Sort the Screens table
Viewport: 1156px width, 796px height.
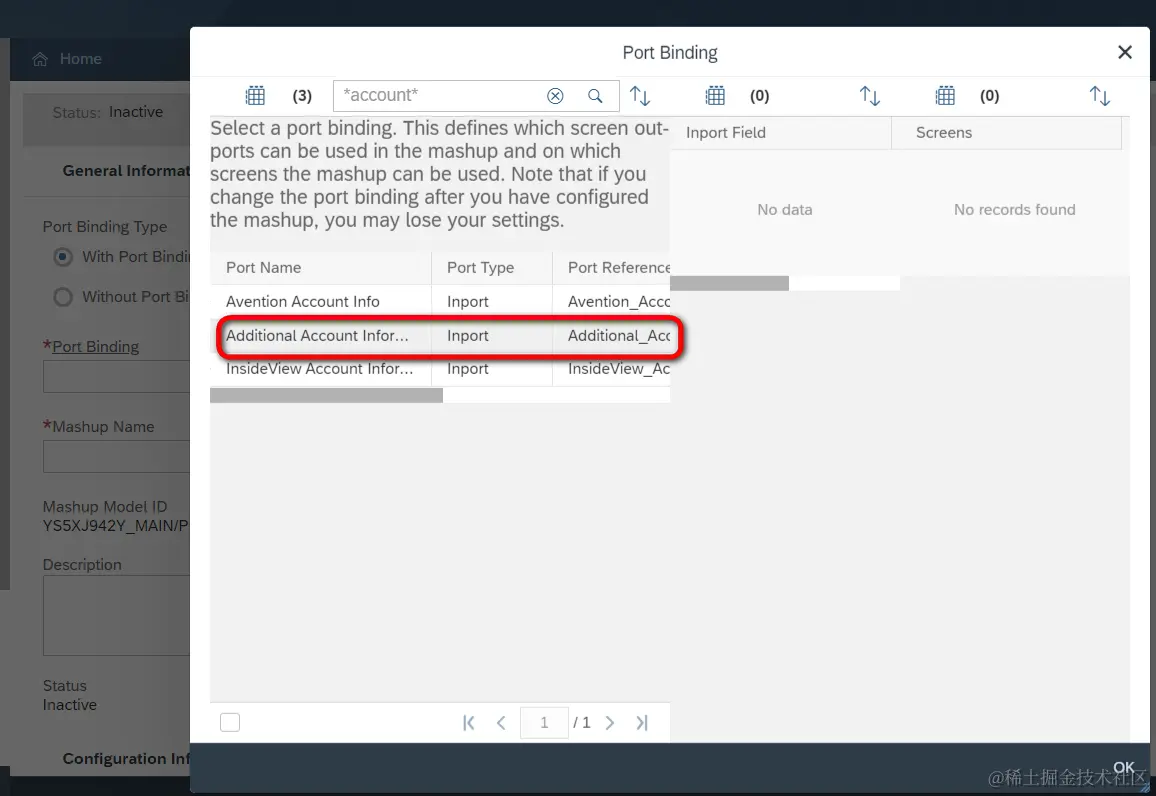point(1100,96)
